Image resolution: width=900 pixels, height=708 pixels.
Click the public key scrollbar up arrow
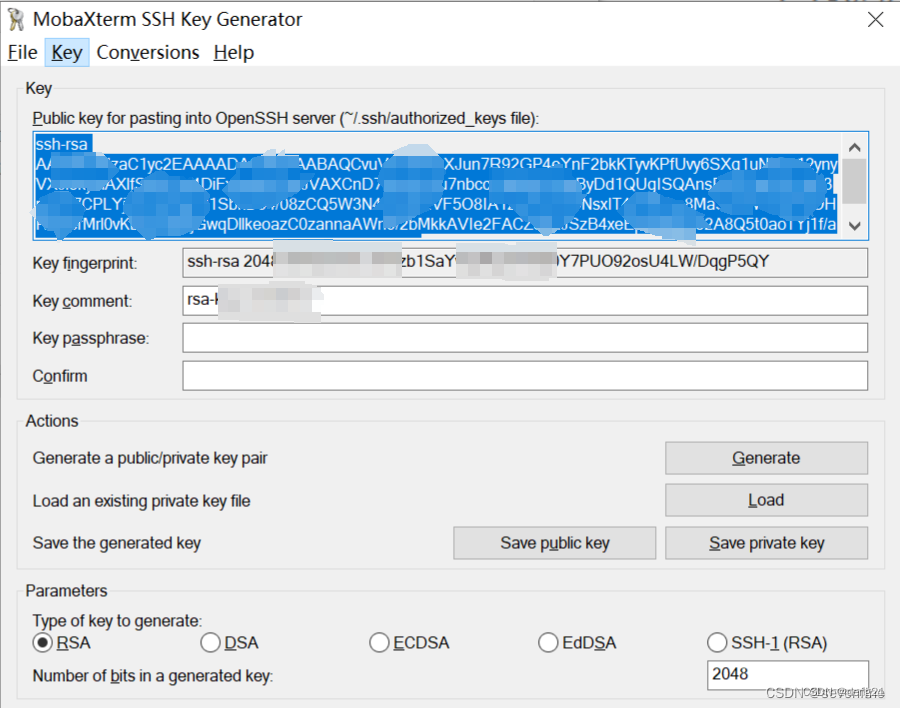pos(854,147)
